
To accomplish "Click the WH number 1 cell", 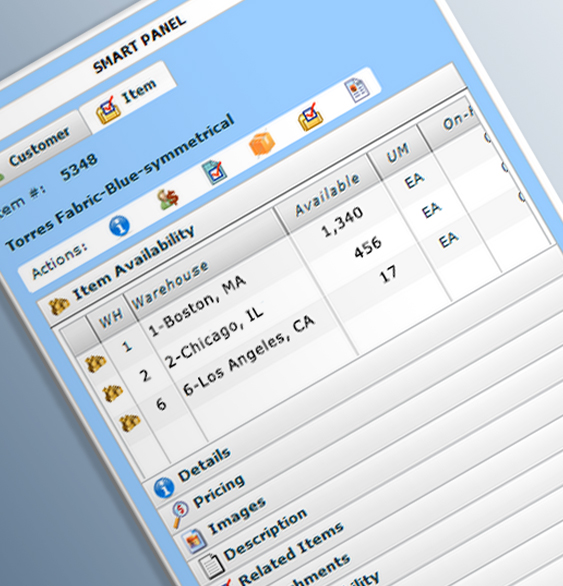I will pyautogui.click(x=127, y=346).
